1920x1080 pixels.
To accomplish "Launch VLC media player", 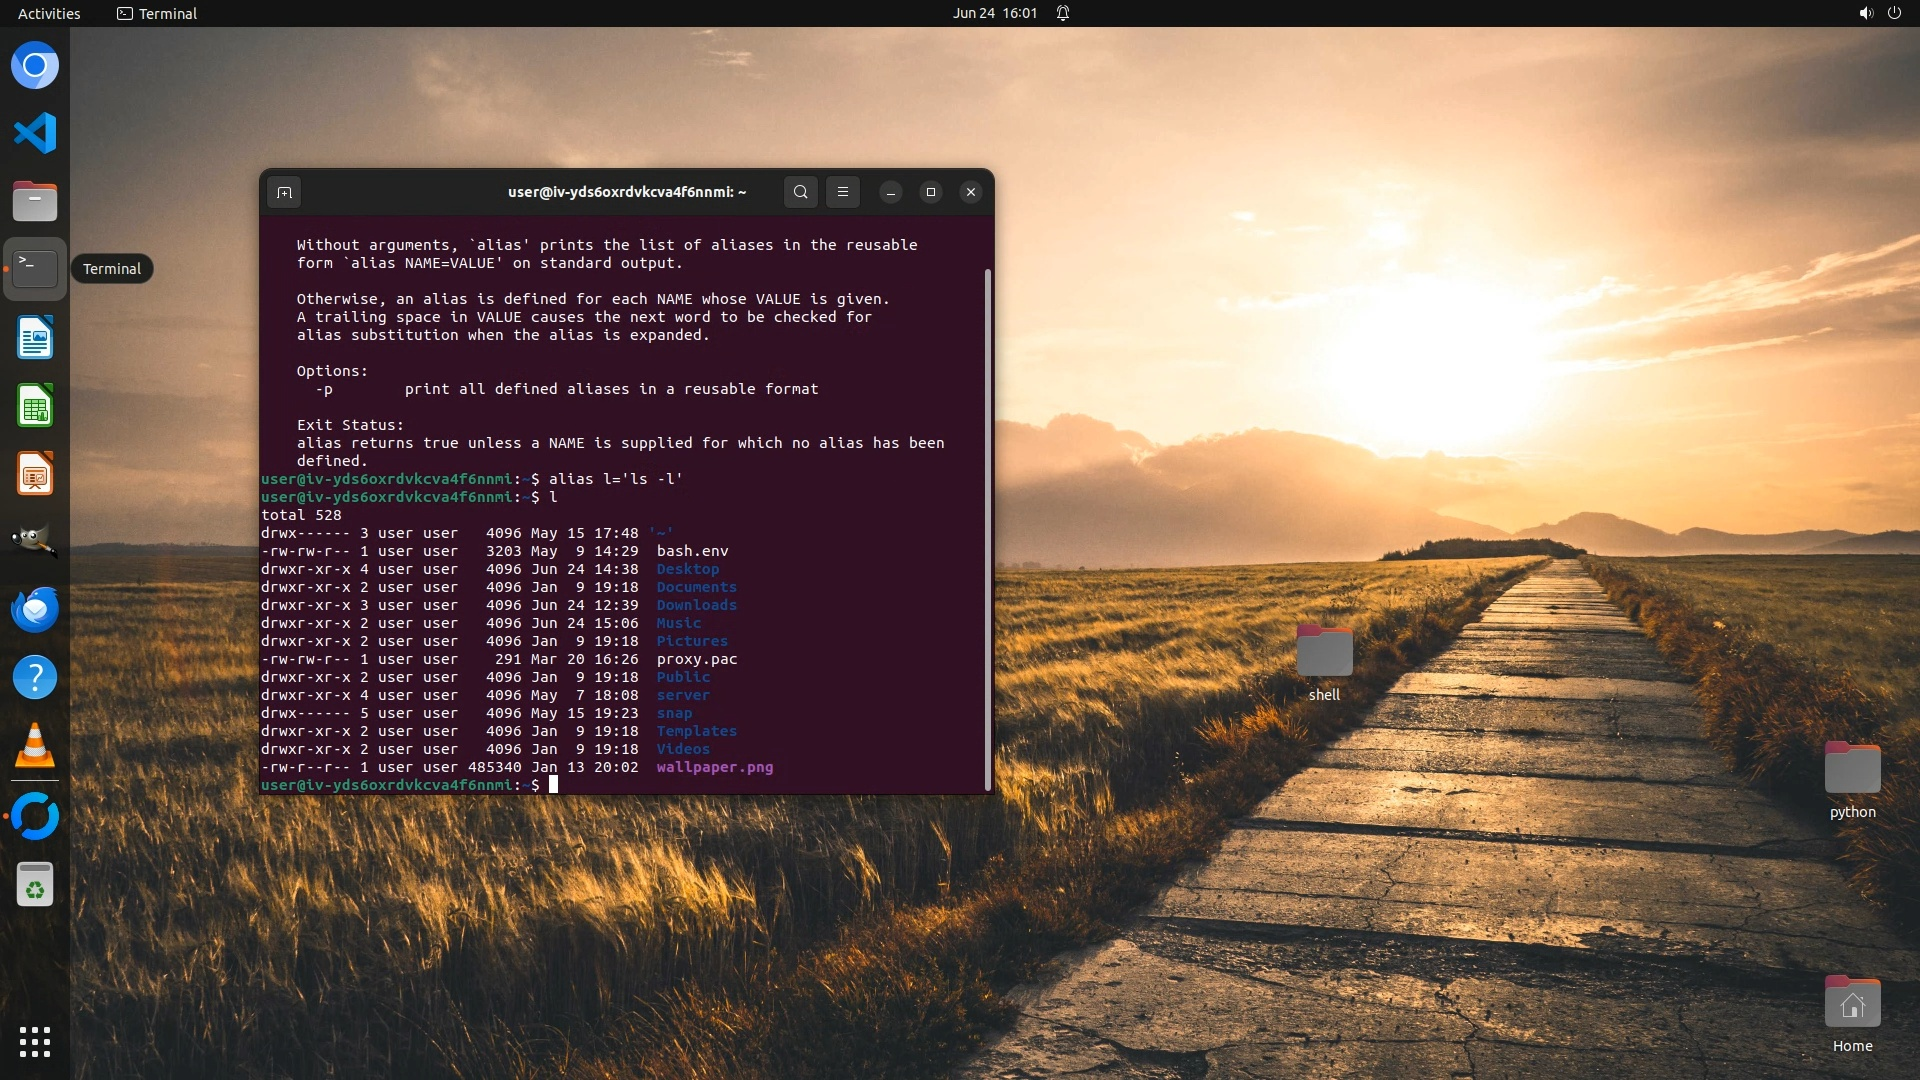I will (x=35, y=746).
